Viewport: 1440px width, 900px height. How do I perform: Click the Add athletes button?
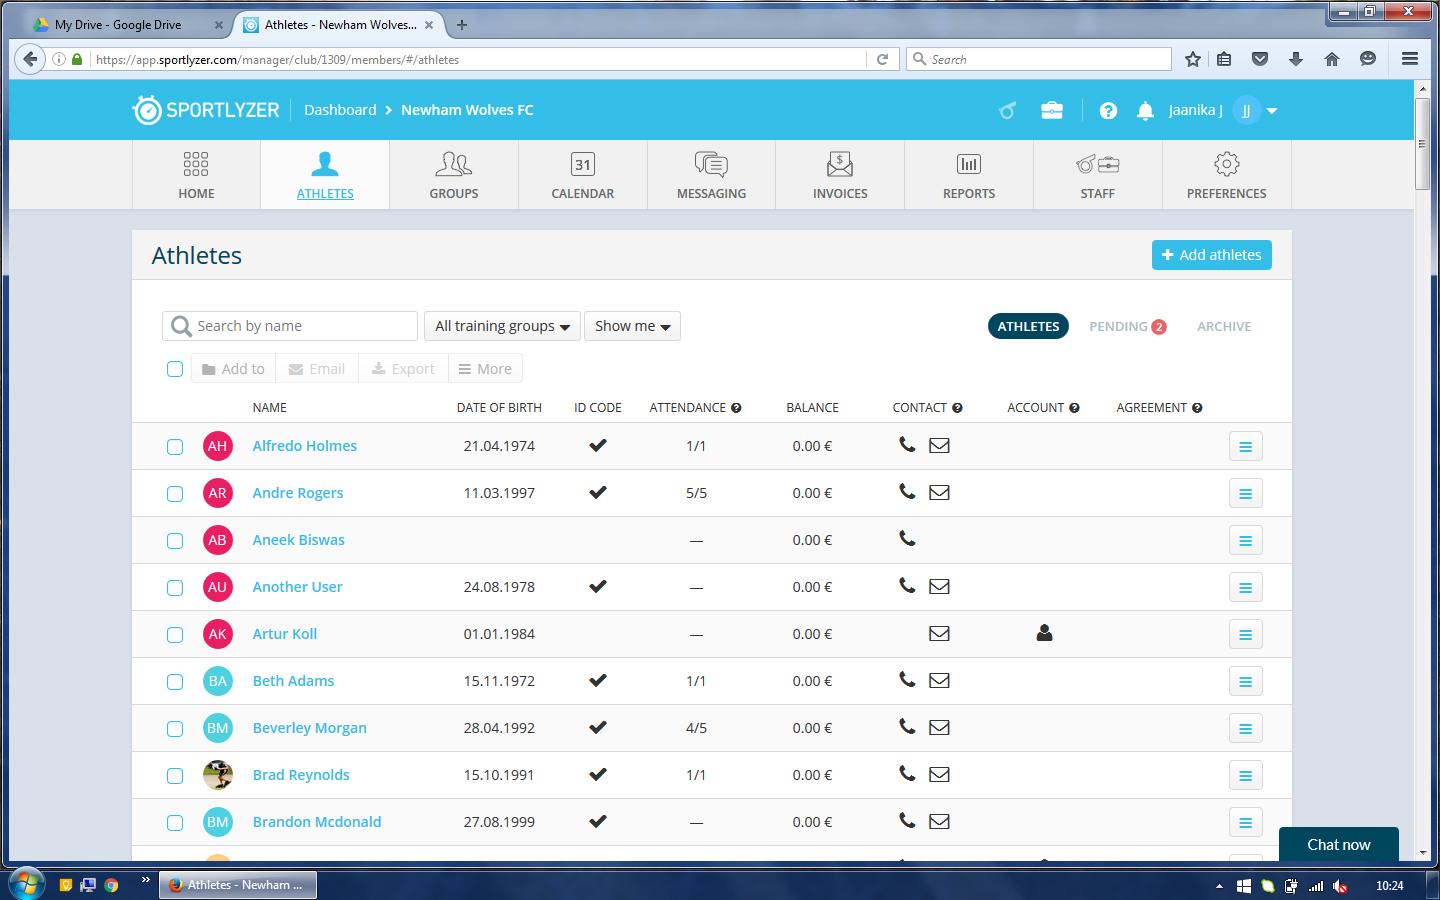[x=1211, y=255]
